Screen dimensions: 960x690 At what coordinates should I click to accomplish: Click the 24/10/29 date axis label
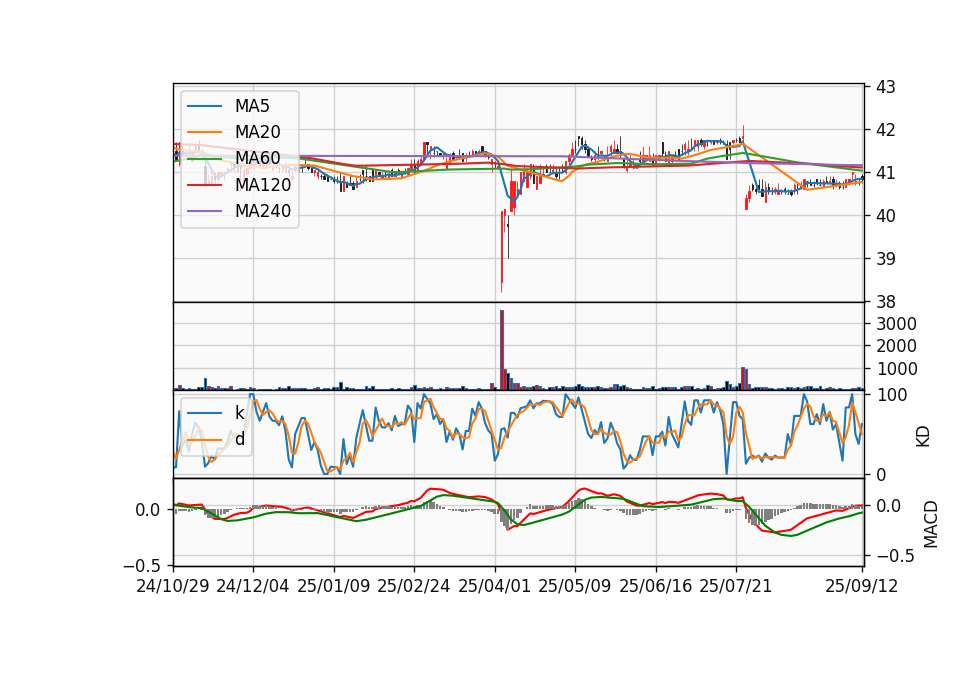click(173, 586)
